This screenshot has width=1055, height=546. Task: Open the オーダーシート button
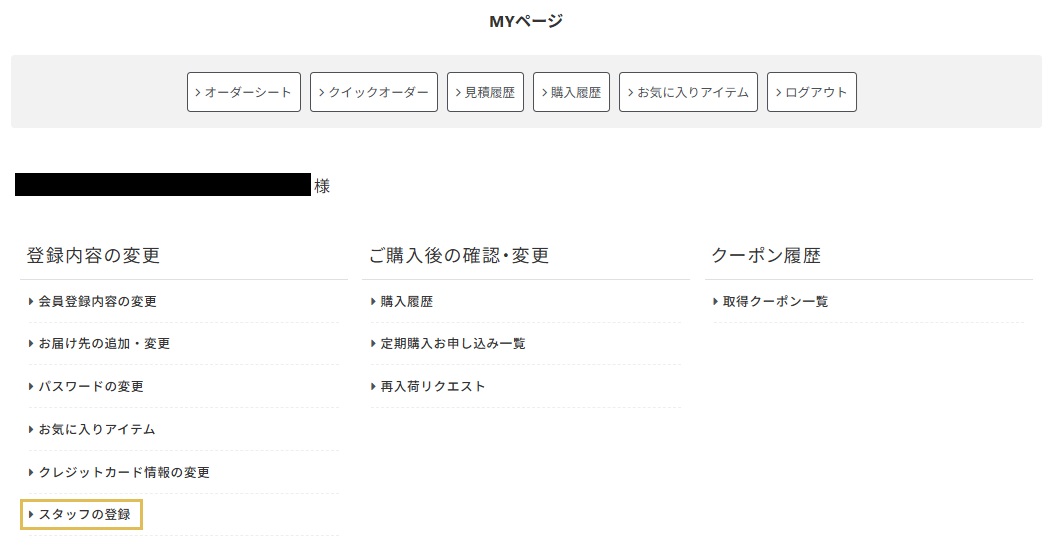[244, 92]
